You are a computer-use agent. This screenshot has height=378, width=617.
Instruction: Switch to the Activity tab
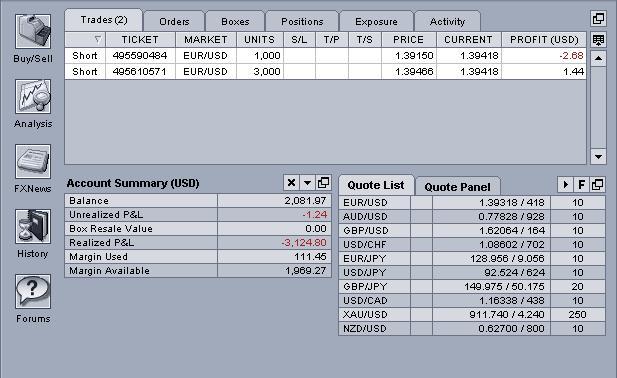447,22
